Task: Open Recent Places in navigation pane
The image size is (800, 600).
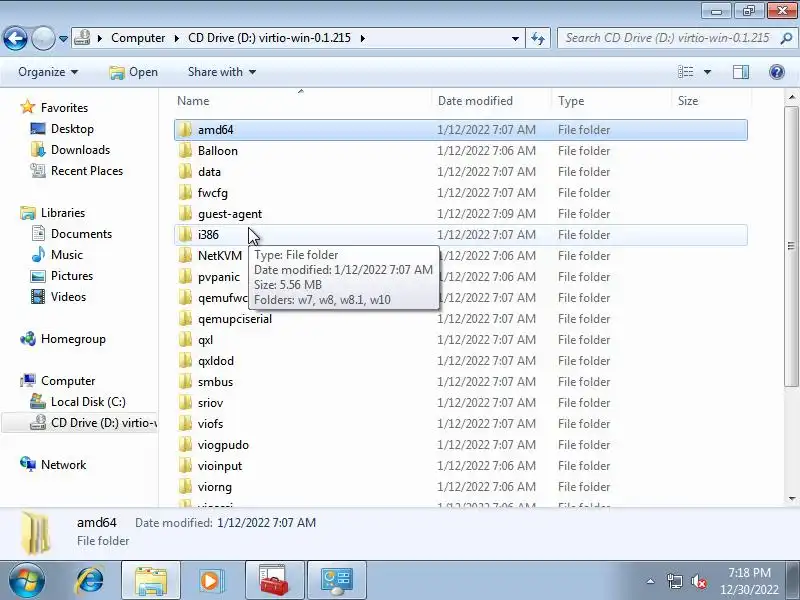Action: 87,170
